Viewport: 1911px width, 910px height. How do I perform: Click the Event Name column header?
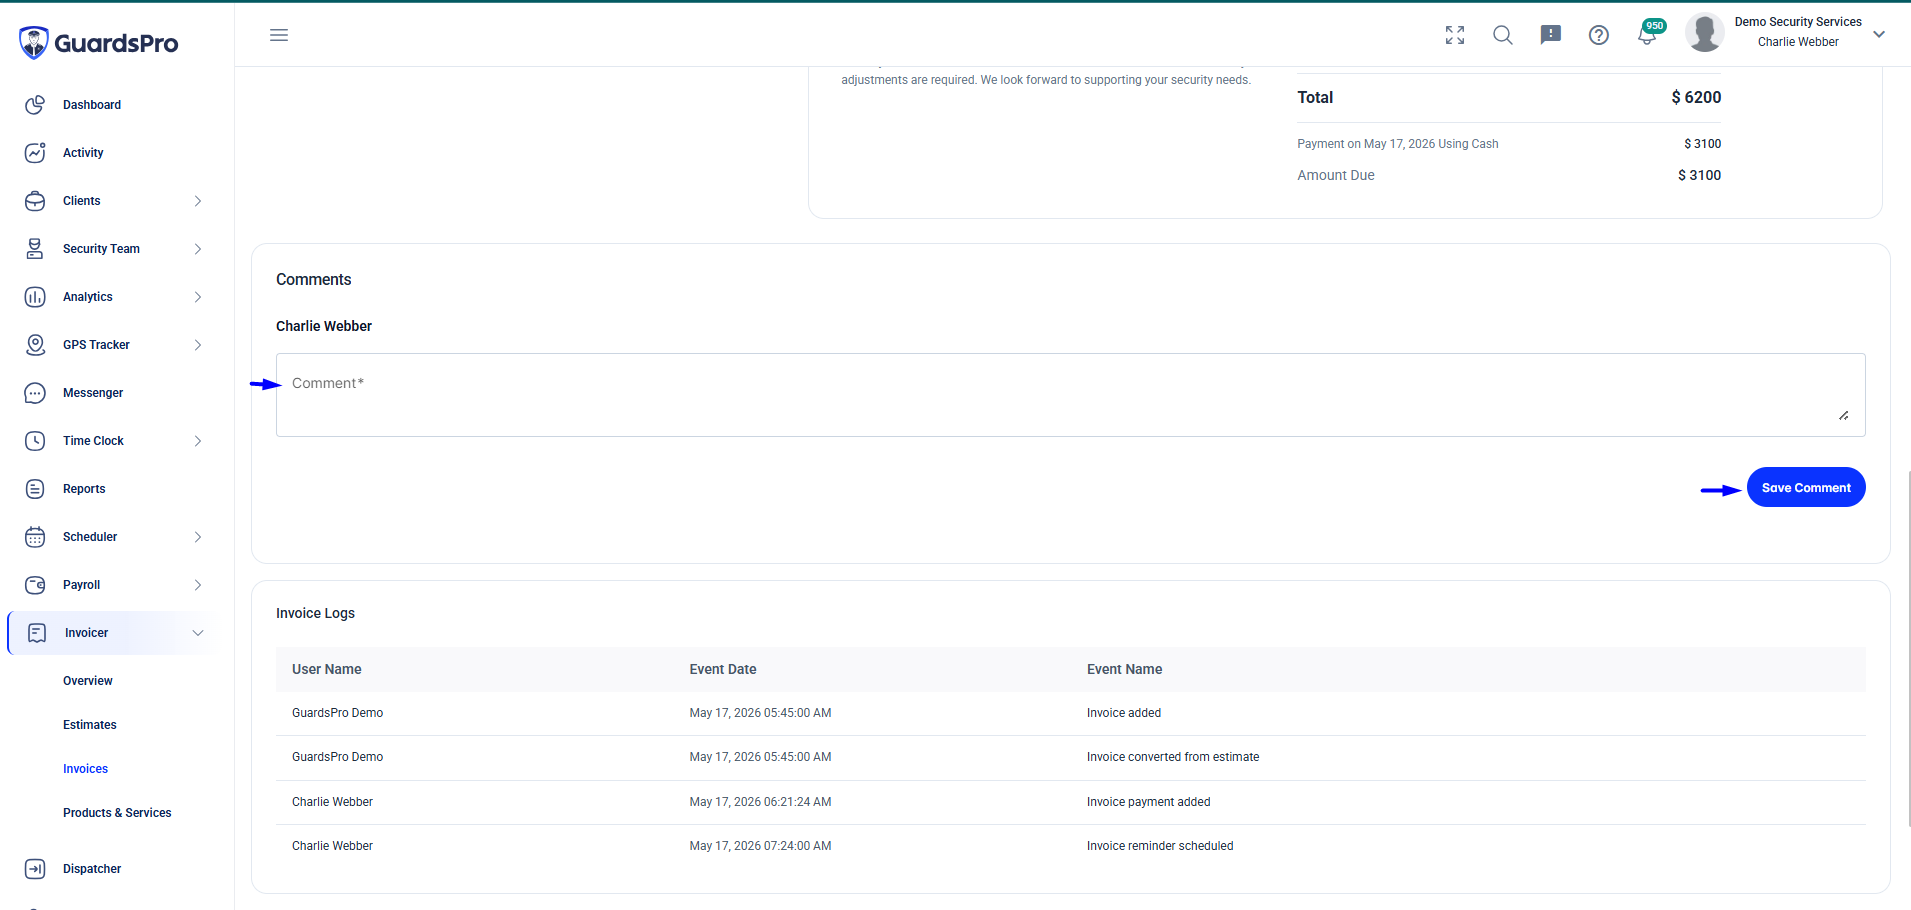click(1125, 669)
